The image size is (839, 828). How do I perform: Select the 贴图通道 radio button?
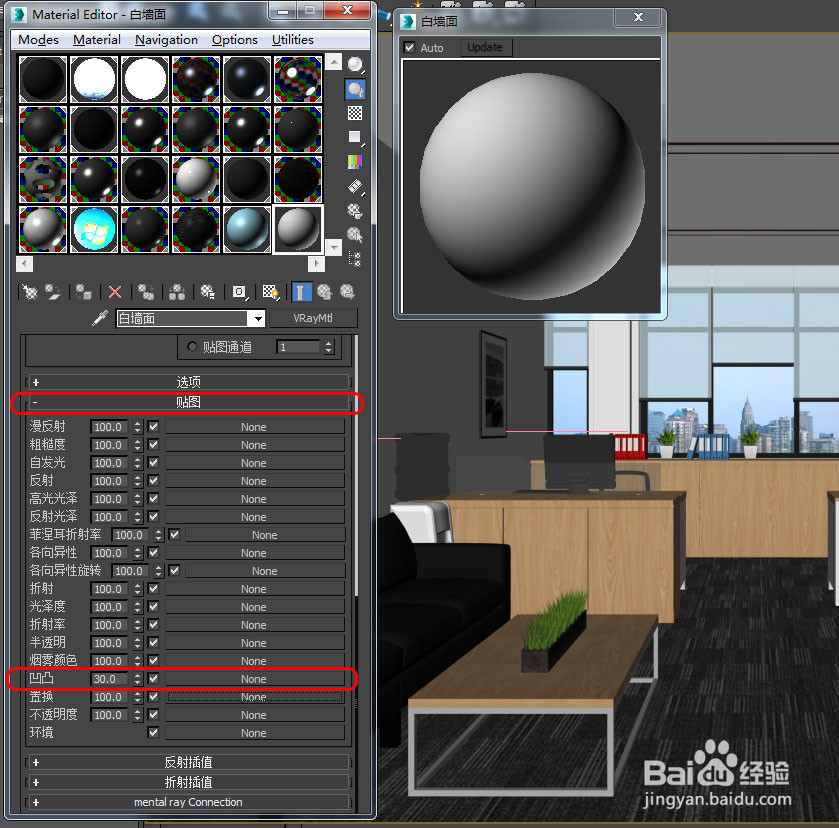192,346
